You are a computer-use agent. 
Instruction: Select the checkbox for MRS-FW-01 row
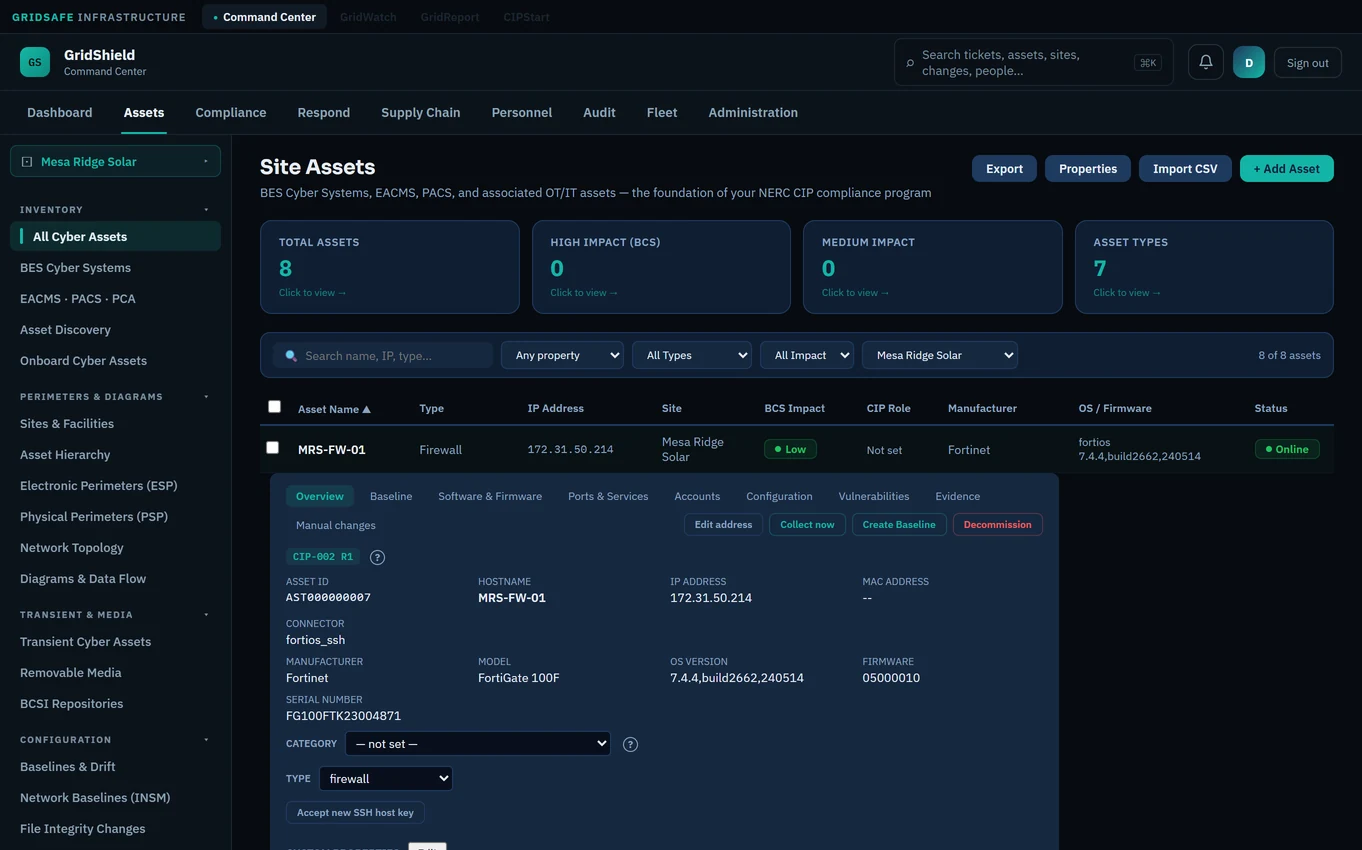(x=272, y=447)
